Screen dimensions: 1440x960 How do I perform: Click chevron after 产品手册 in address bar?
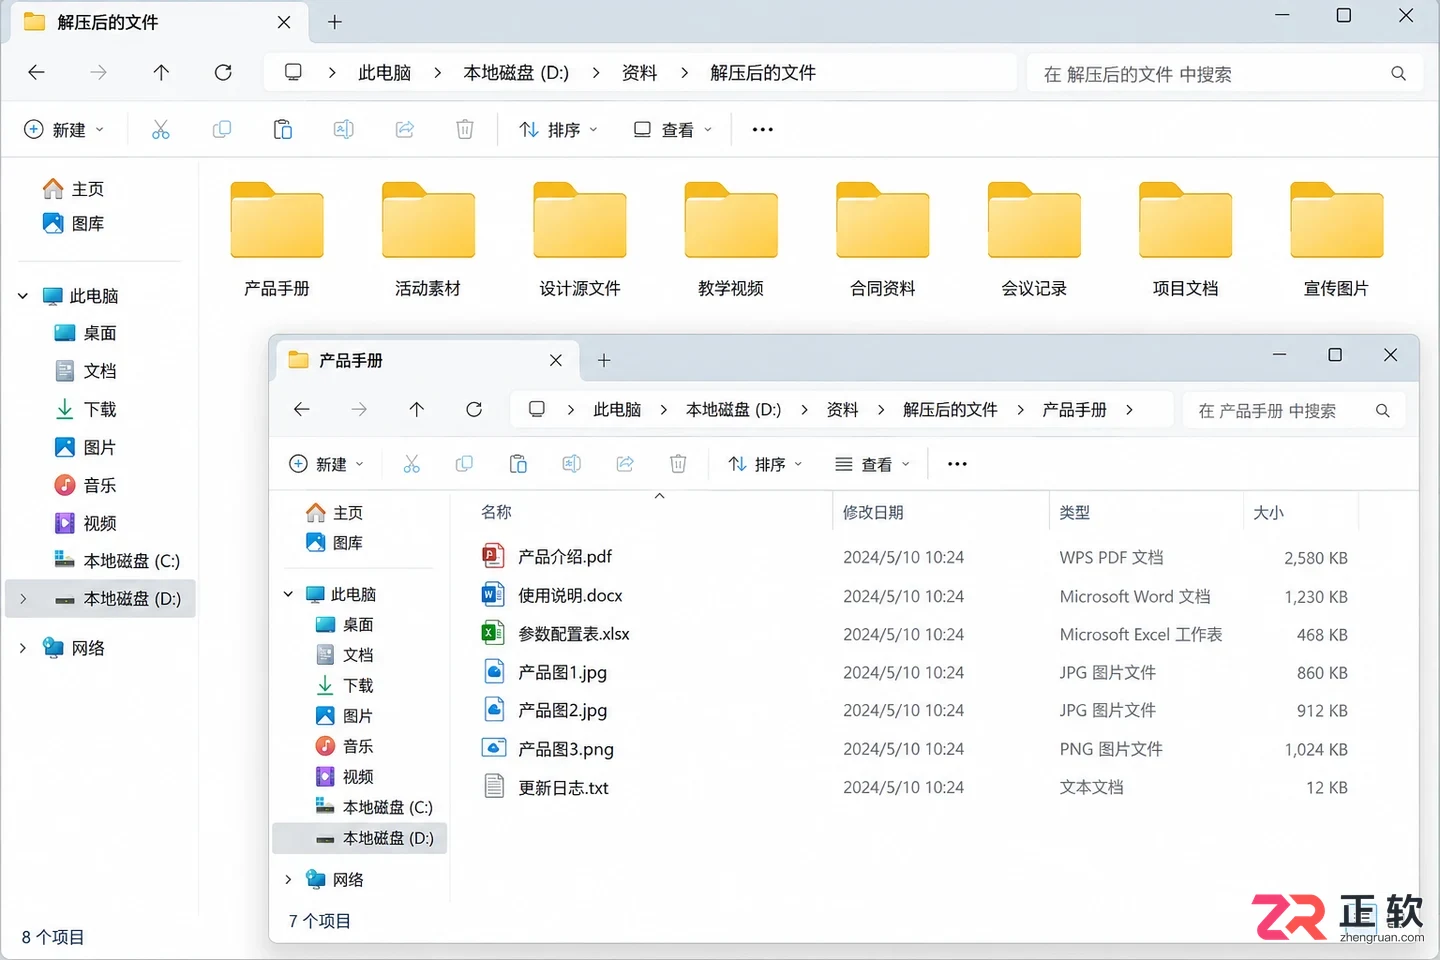pos(1129,410)
